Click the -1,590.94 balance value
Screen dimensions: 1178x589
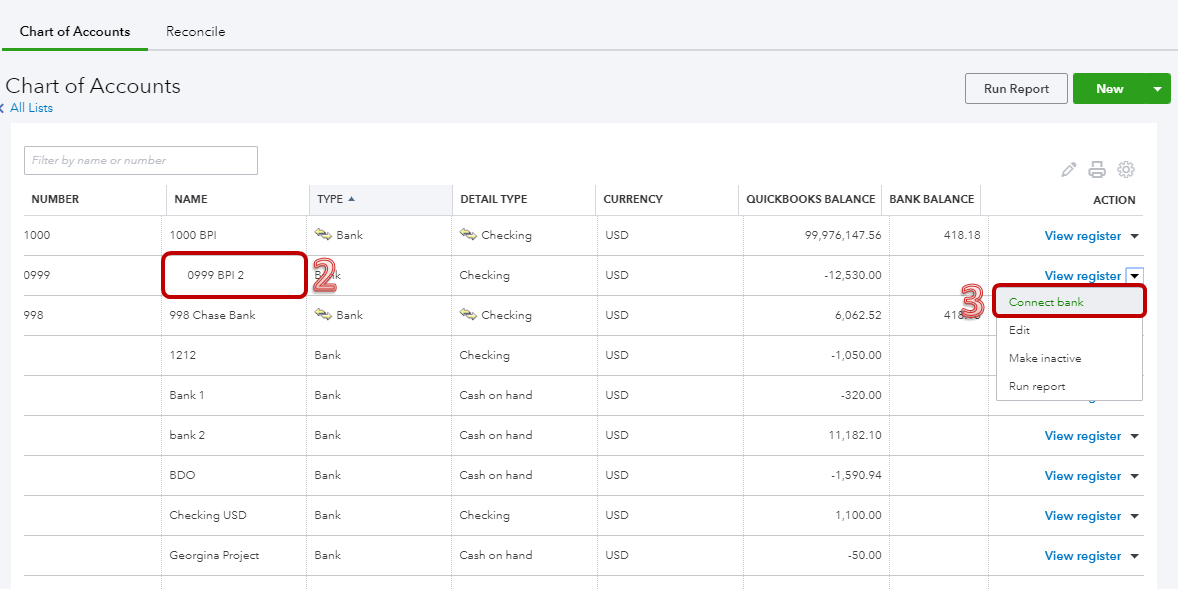(x=856, y=475)
